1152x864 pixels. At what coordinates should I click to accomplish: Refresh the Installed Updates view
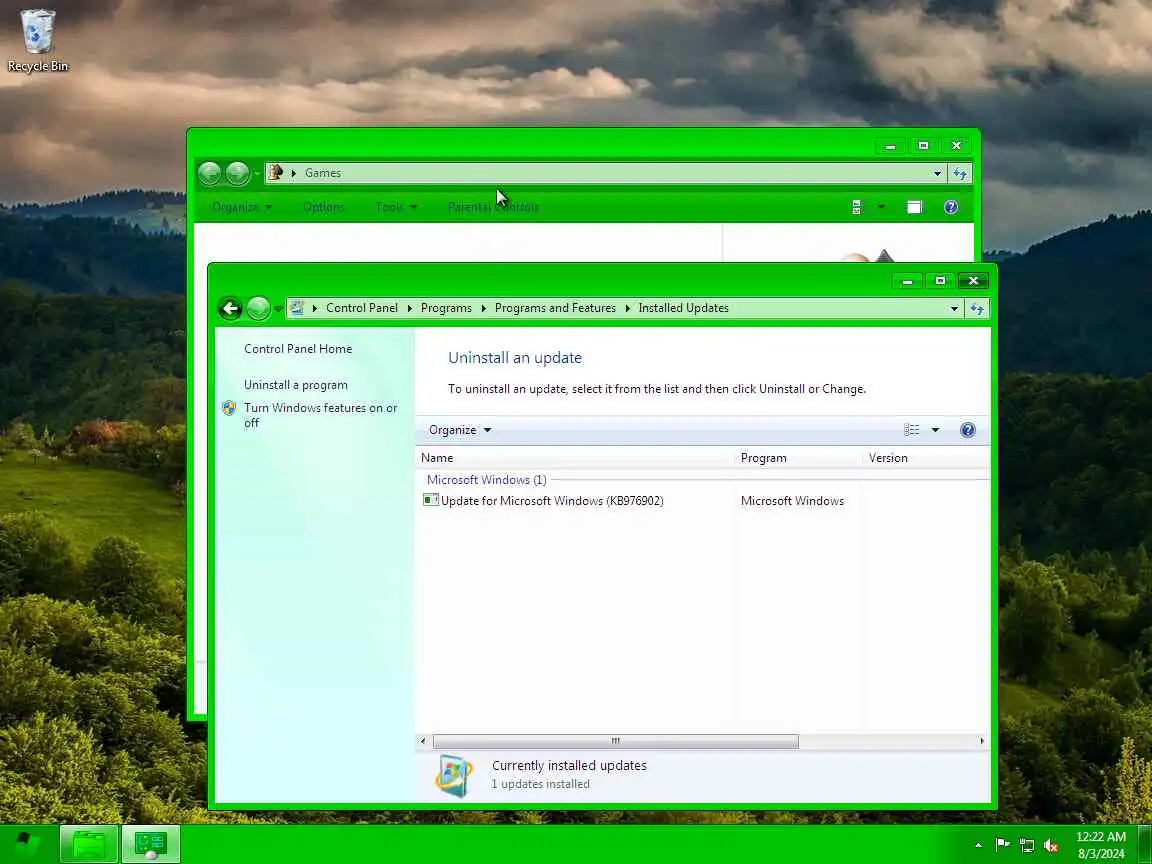[977, 309]
